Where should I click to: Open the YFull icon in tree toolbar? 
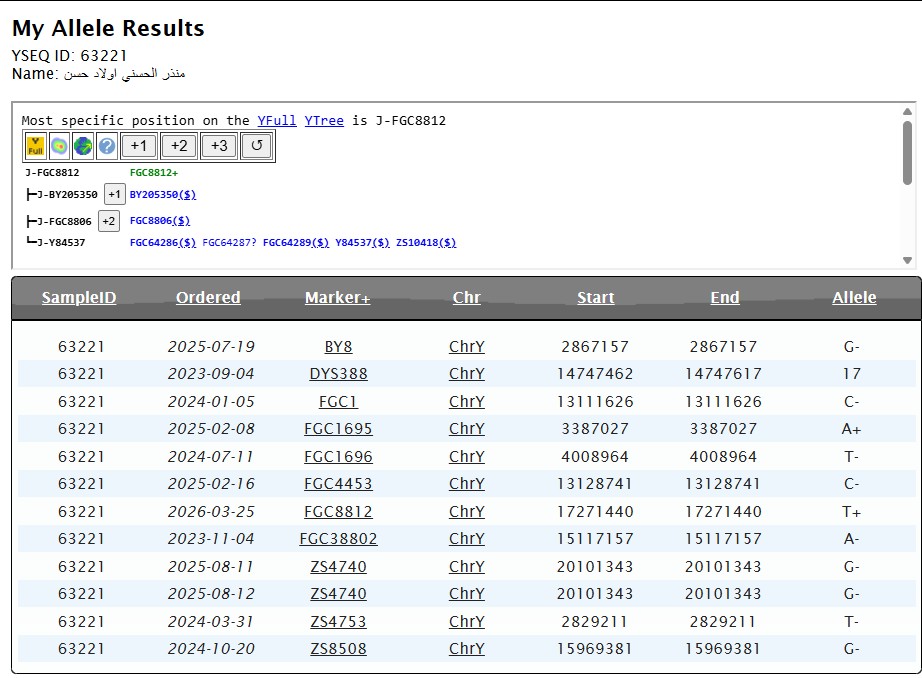click(x=35, y=146)
